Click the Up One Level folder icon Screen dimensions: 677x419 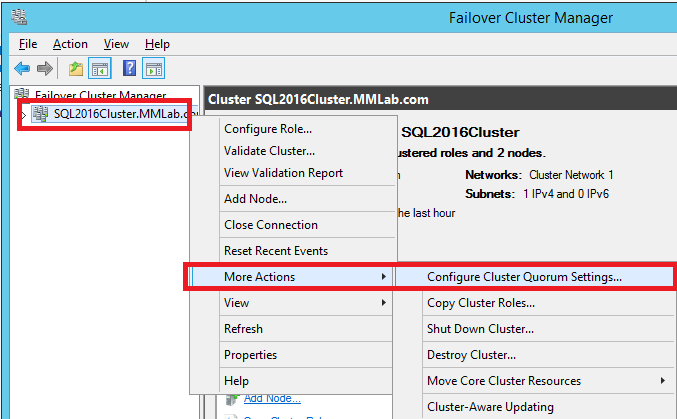click(76, 69)
